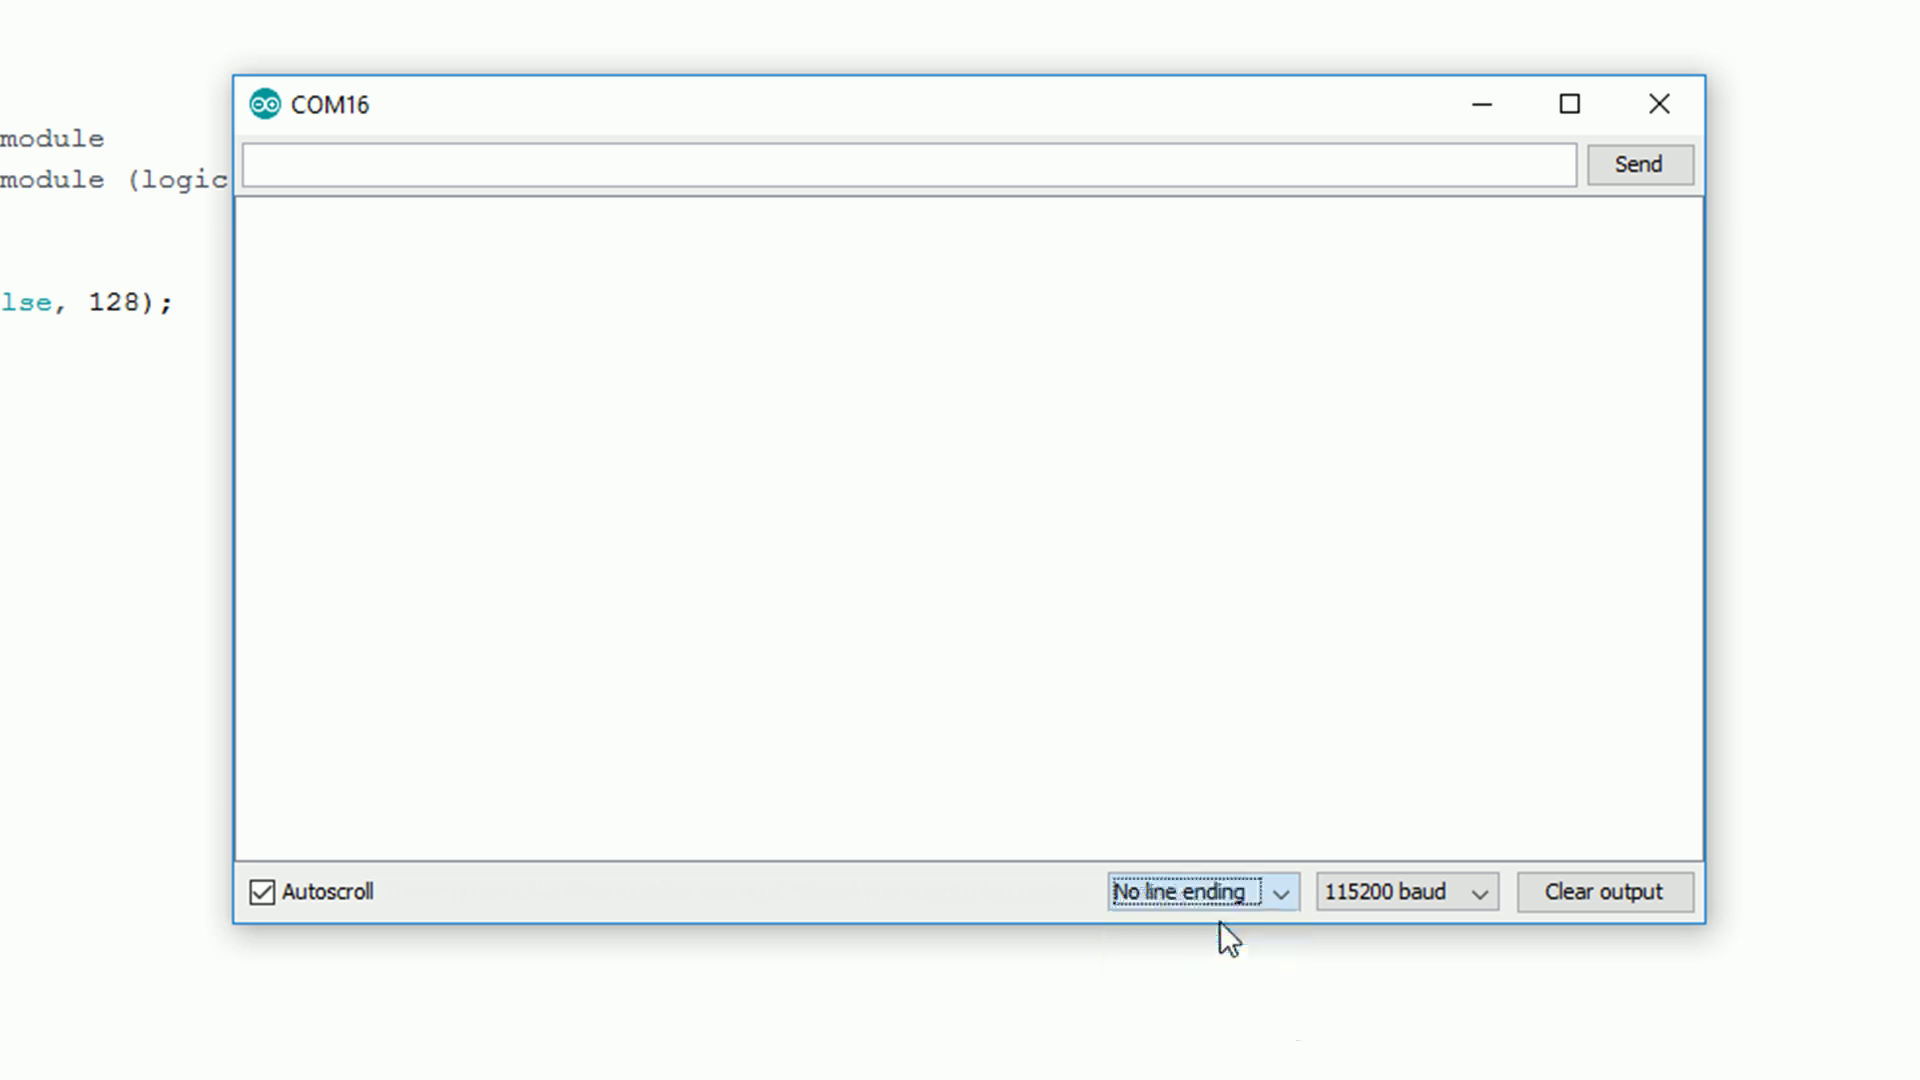Close the COM16 serial monitor window

pyautogui.click(x=1658, y=104)
